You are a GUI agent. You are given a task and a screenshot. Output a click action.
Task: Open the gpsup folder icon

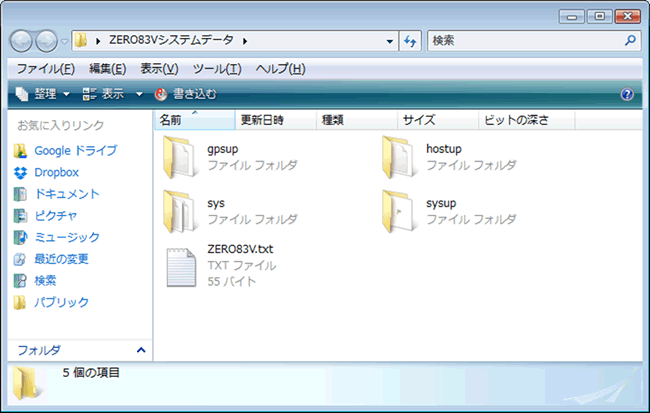pos(181,157)
